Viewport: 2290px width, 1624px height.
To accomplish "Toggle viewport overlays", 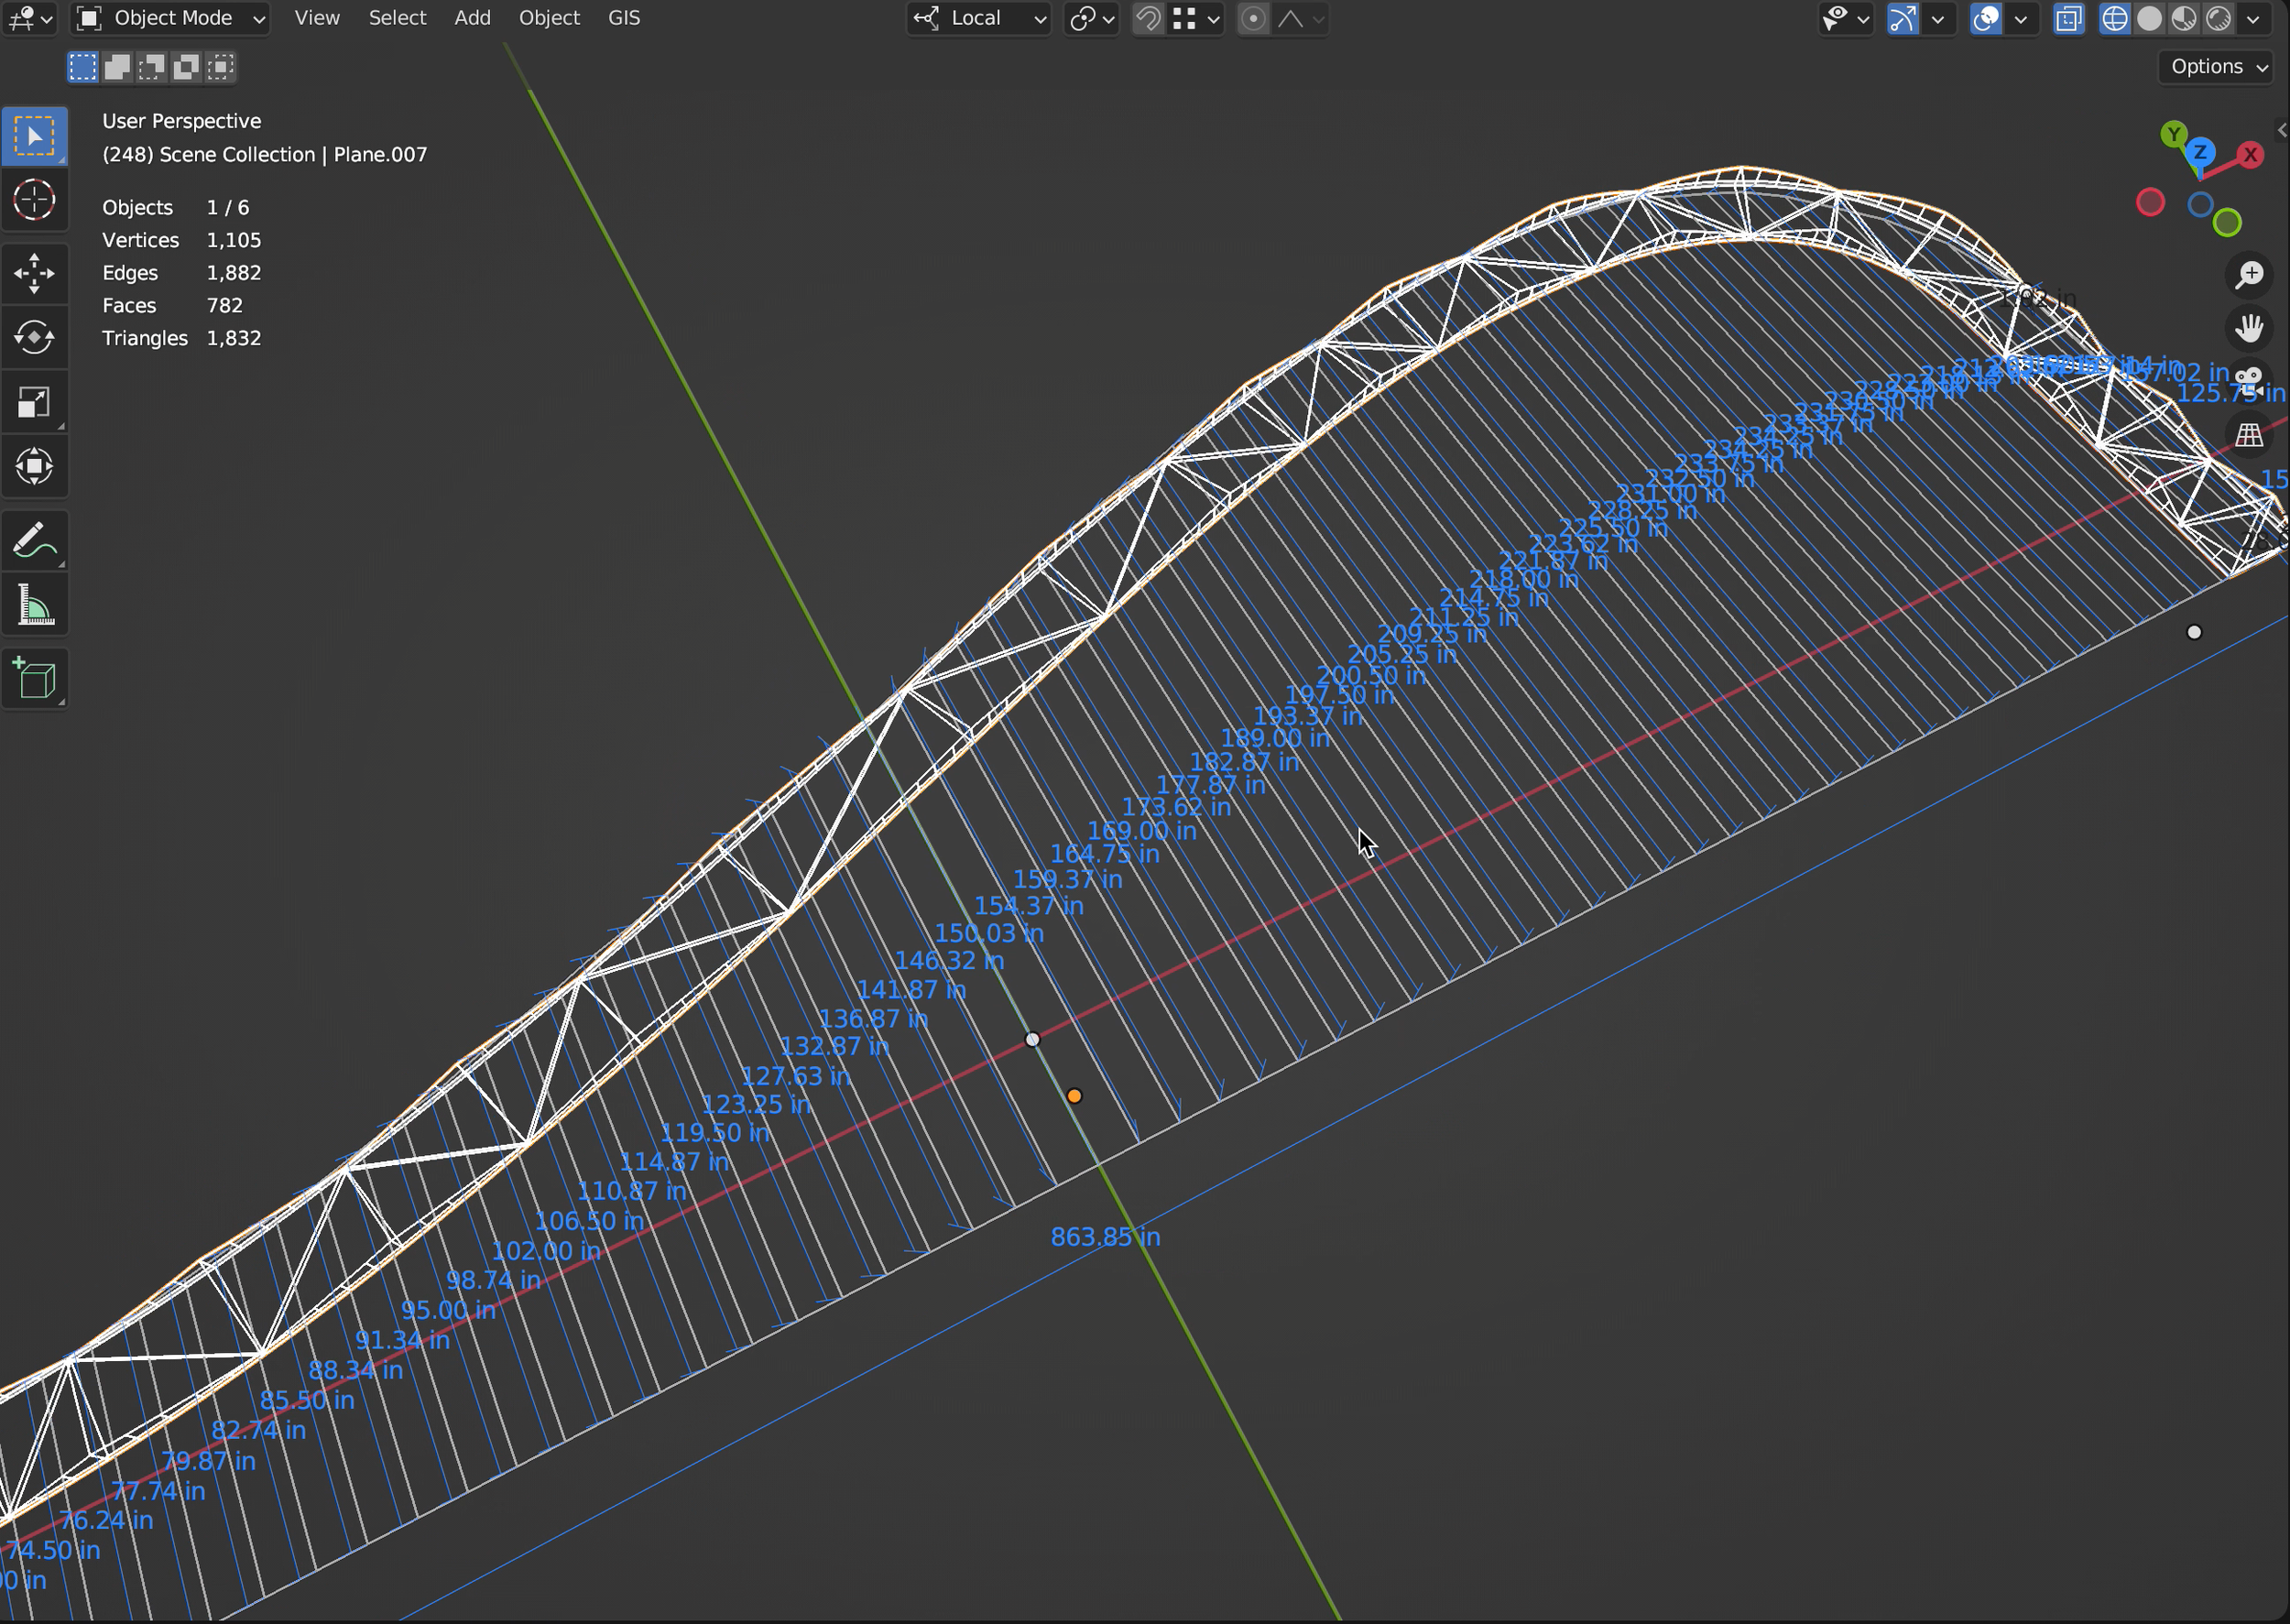I will pyautogui.click(x=1985, y=18).
